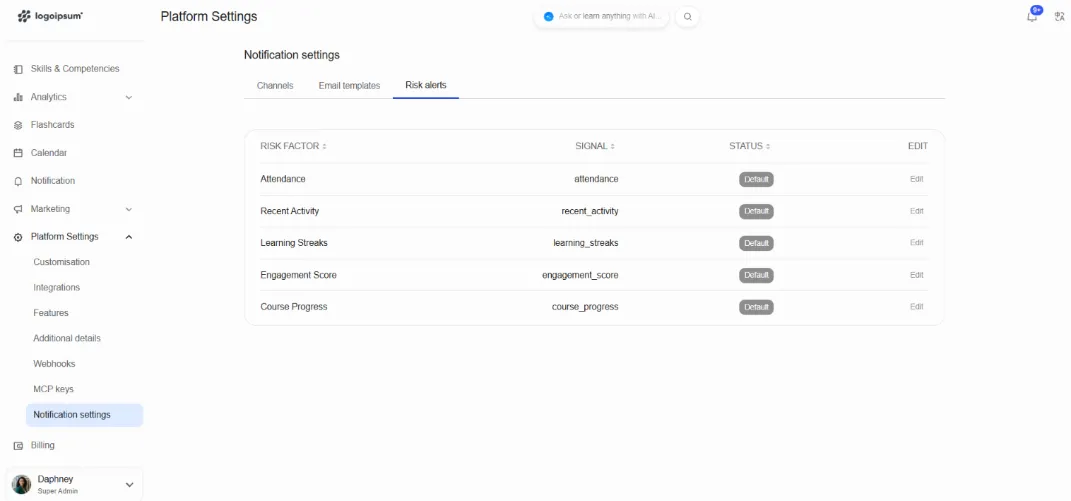1071x501 pixels.
Task: Click Daphney's profile avatar
Action: pos(21,485)
